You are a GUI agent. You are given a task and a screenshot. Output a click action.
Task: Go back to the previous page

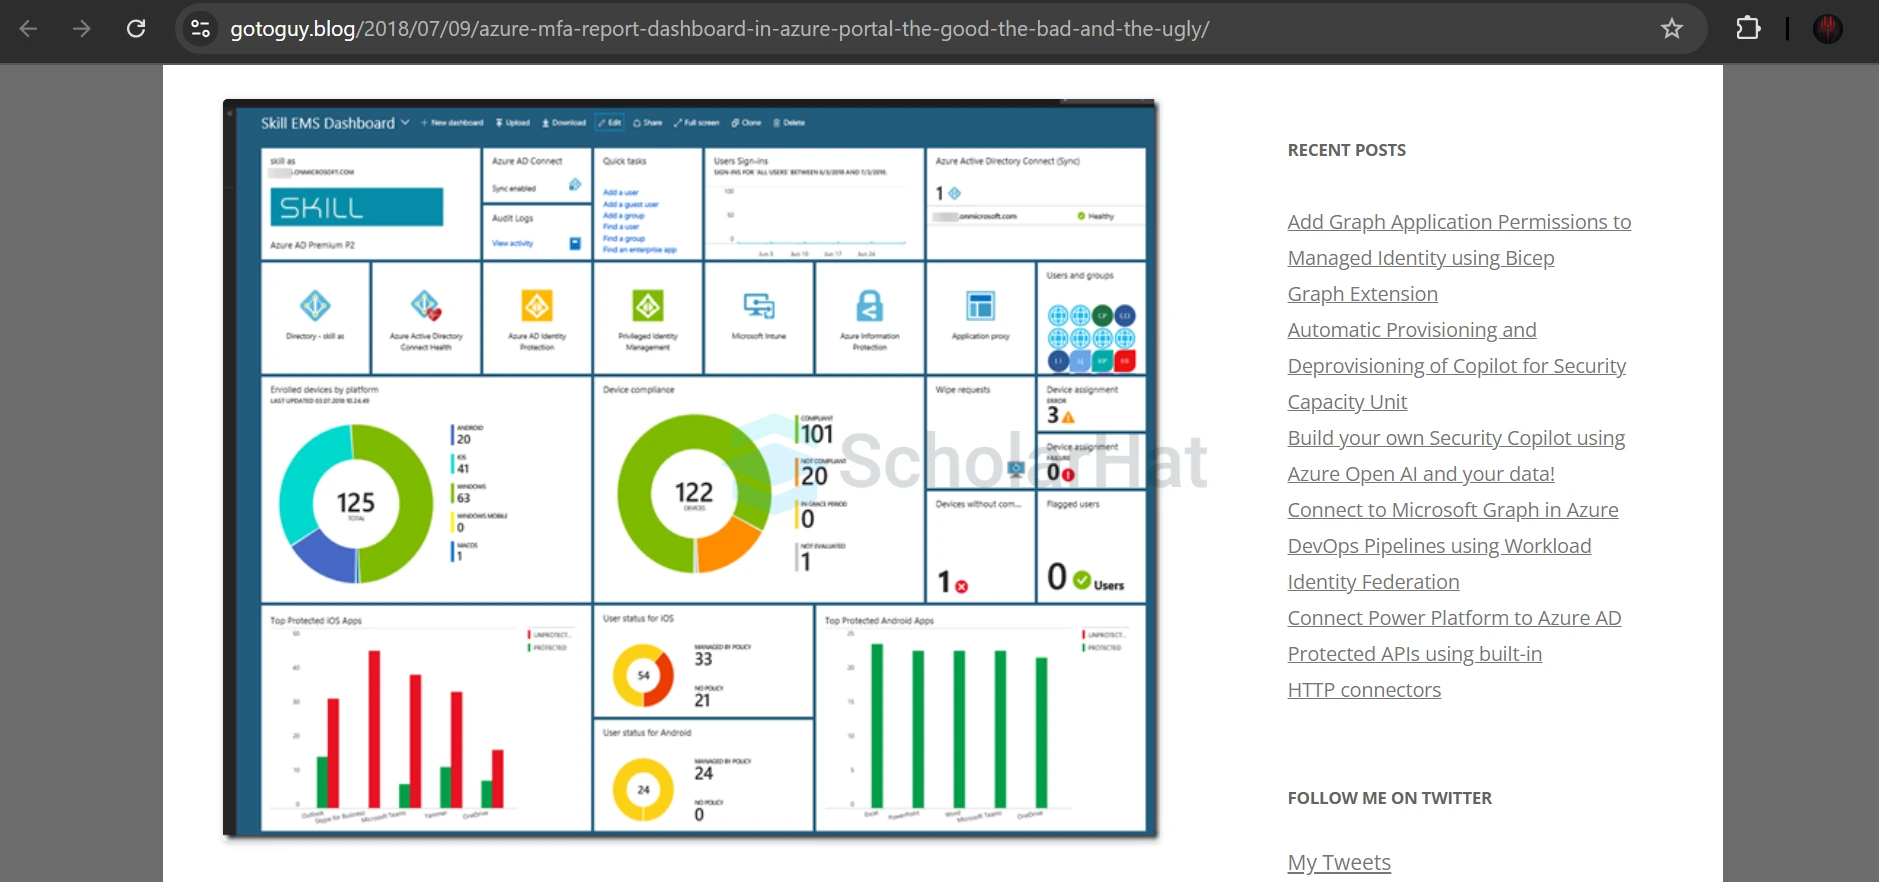click(28, 29)
